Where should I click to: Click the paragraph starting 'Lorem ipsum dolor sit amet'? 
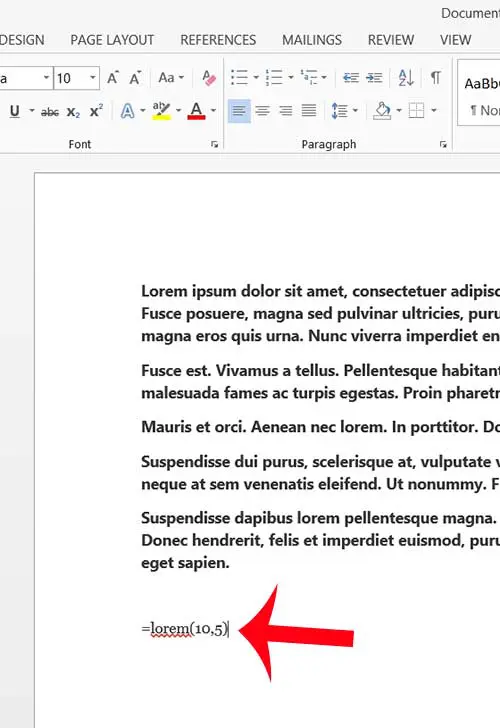[x=320, y=313]
